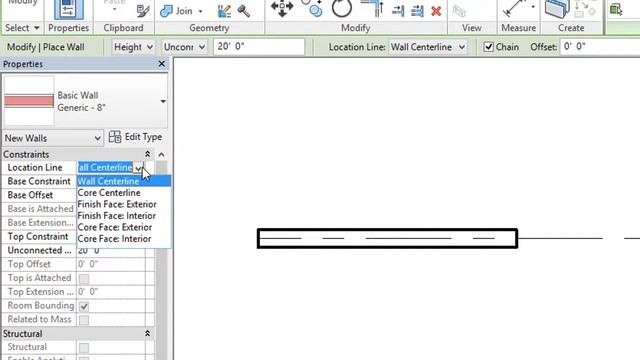Click the Join geometry icon
This screenshot has width=640, height=360.
166,11
